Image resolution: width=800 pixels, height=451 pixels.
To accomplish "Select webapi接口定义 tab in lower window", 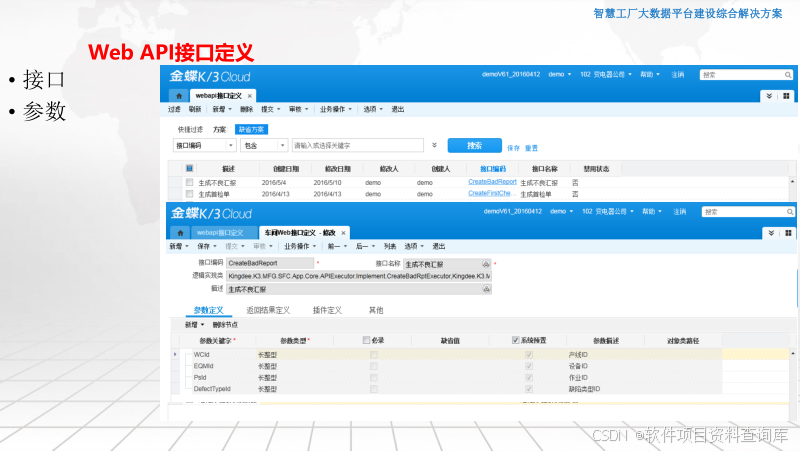I will 220,233.
